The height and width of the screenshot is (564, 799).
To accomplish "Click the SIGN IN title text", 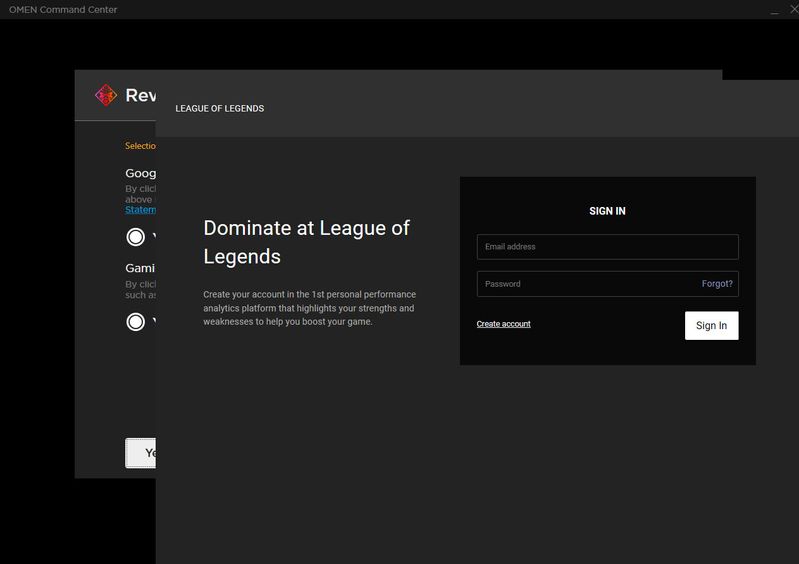I will click(x=607, y=211).
